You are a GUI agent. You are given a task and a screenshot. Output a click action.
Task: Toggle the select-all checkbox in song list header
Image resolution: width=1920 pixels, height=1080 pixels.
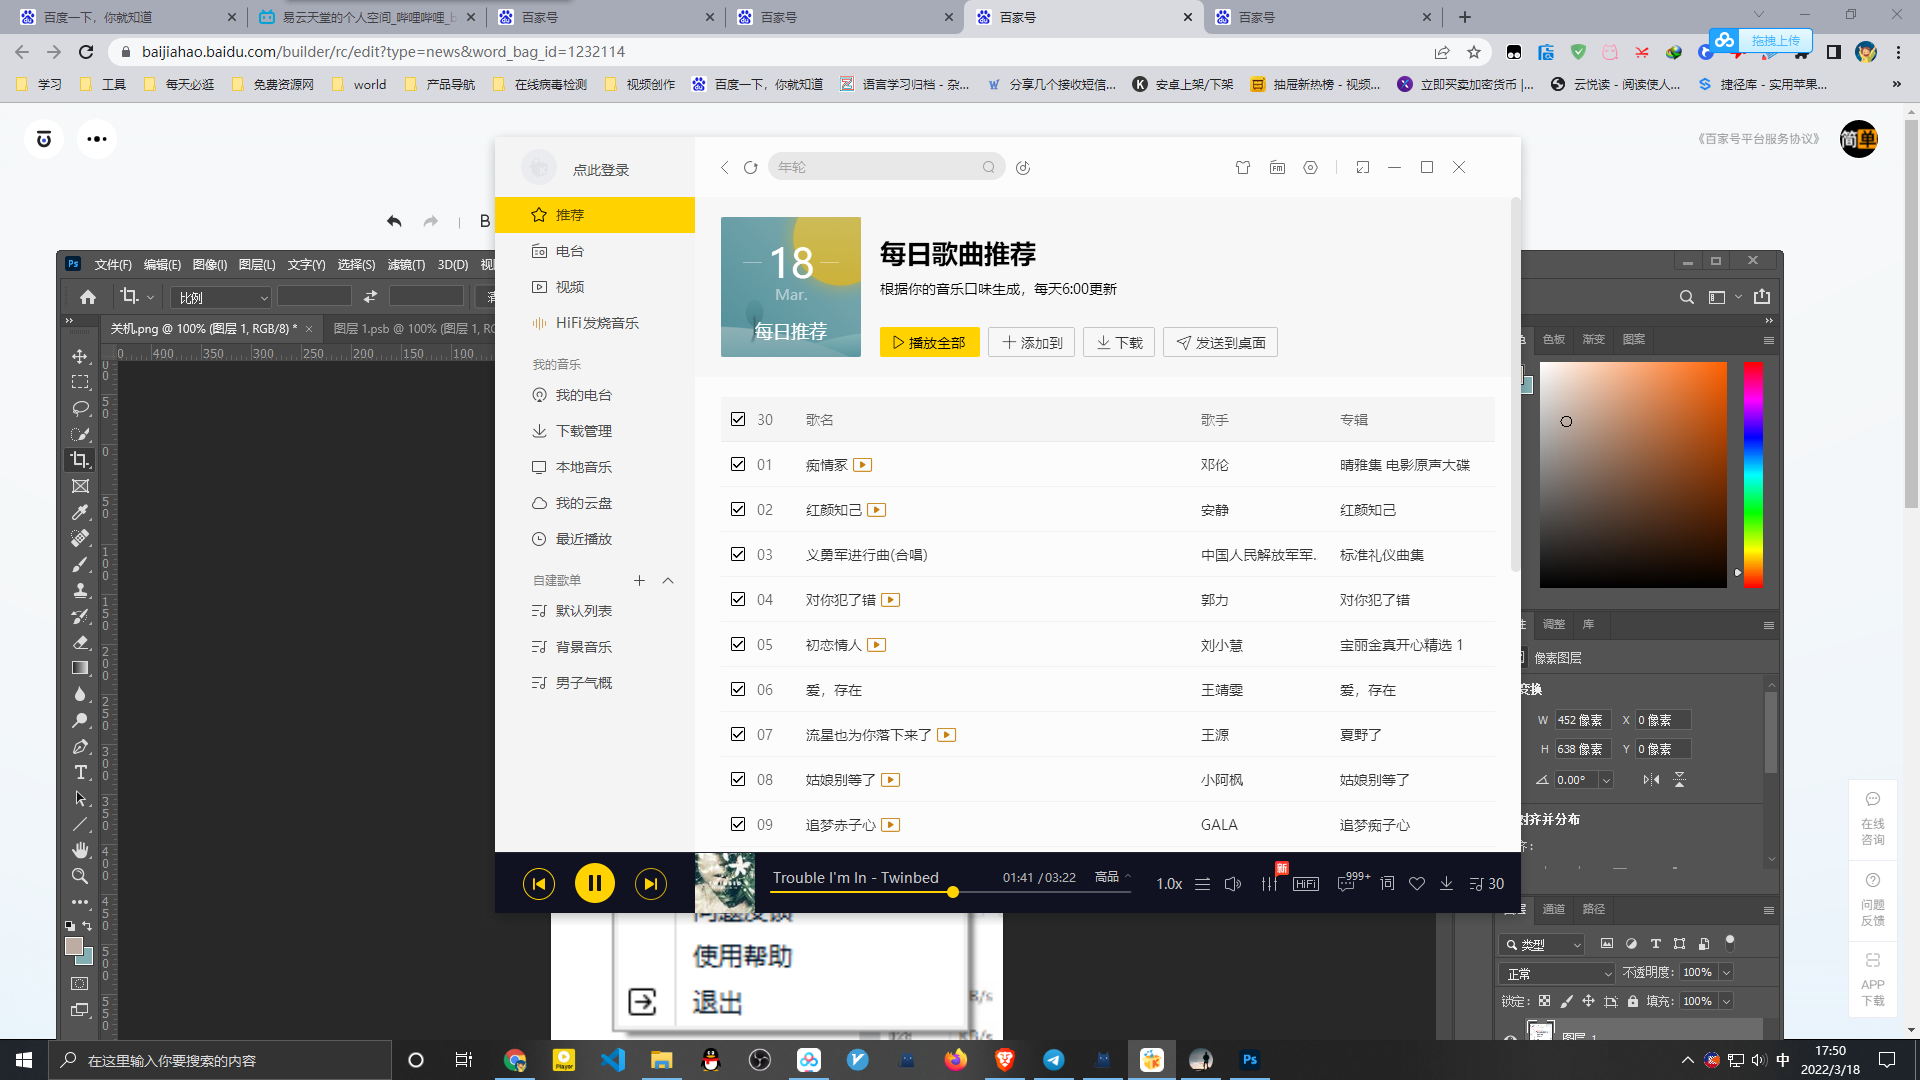(738, 419)
